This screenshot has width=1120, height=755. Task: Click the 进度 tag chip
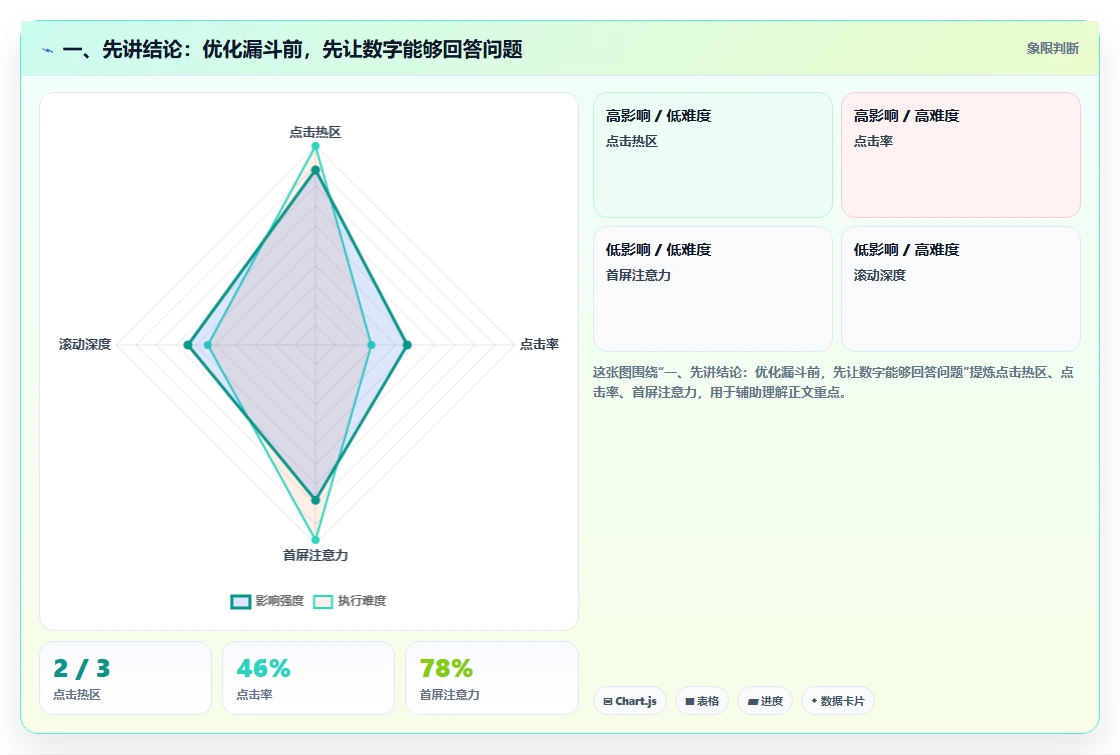pyautogui.click(x=765, y=701)
